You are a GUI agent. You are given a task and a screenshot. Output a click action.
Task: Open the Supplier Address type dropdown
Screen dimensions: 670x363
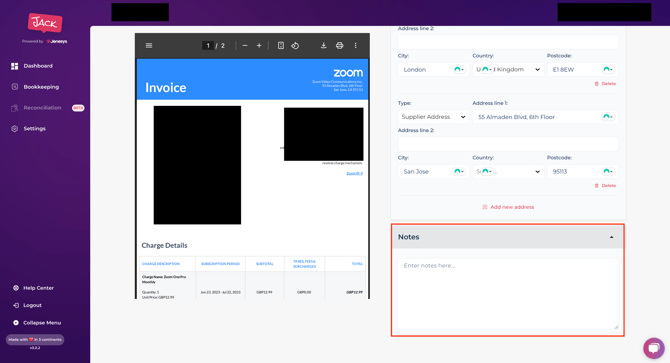(433, 117)
